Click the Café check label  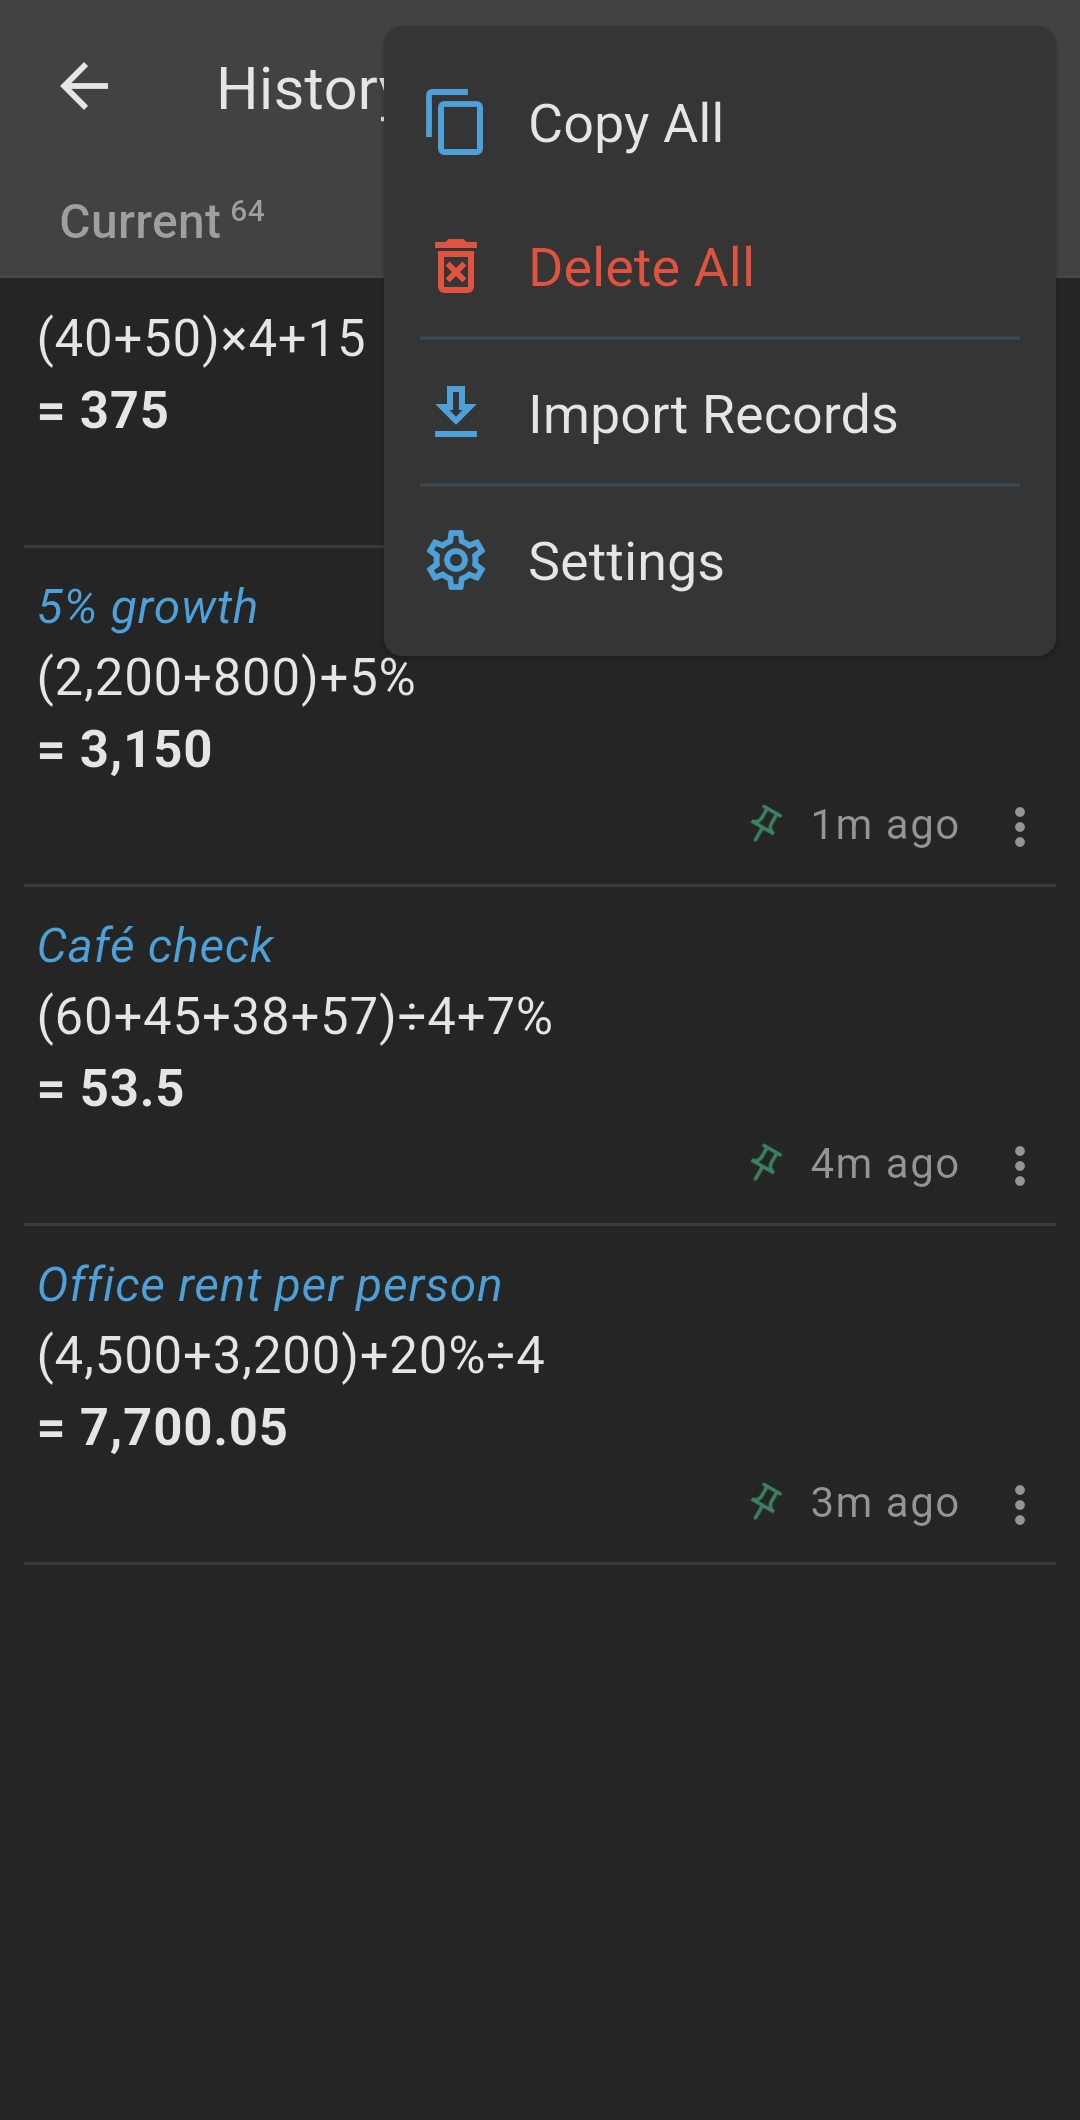155,946
